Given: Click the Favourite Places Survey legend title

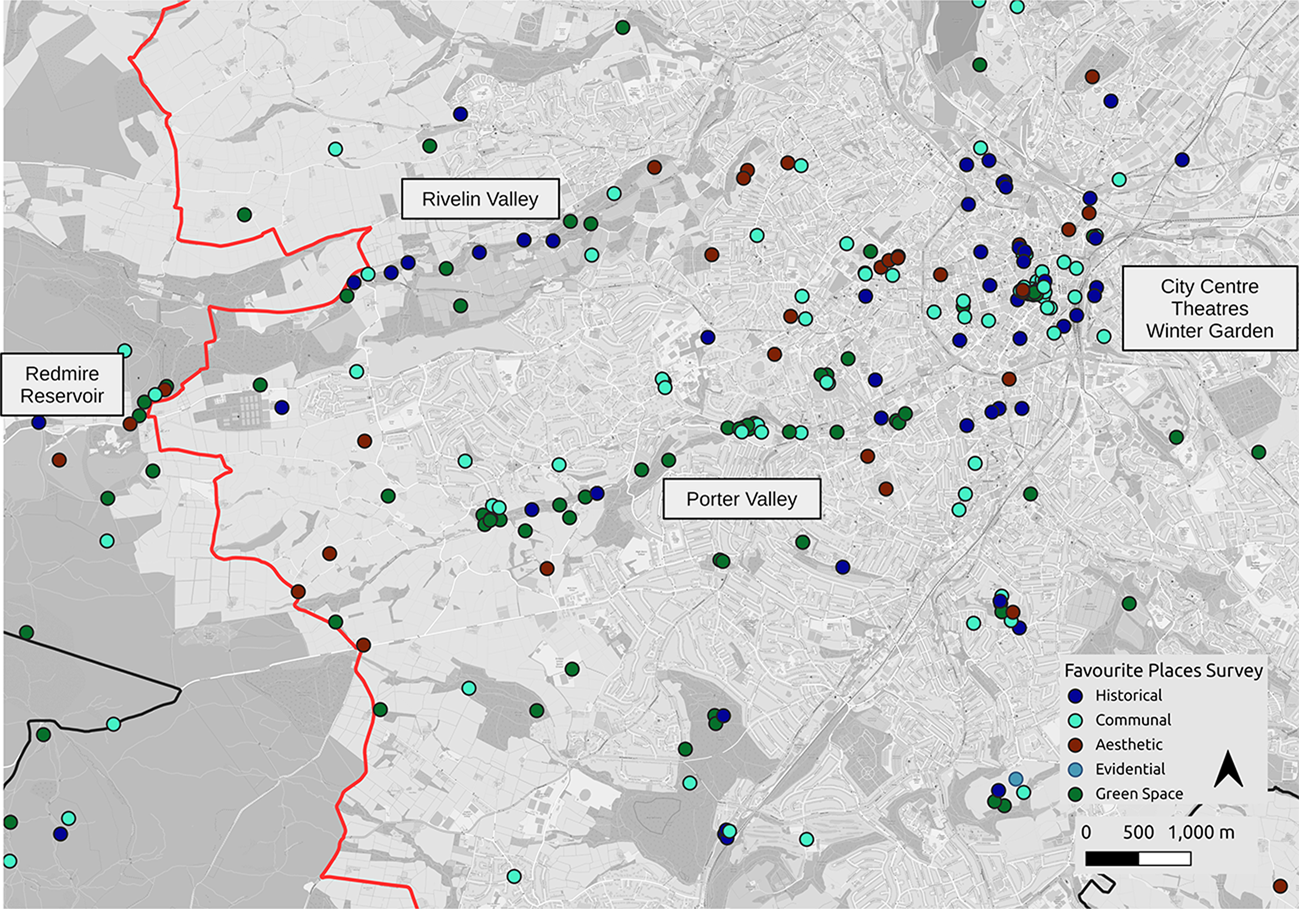Looking at the screenshot, I should click(x=1162, y=670).
